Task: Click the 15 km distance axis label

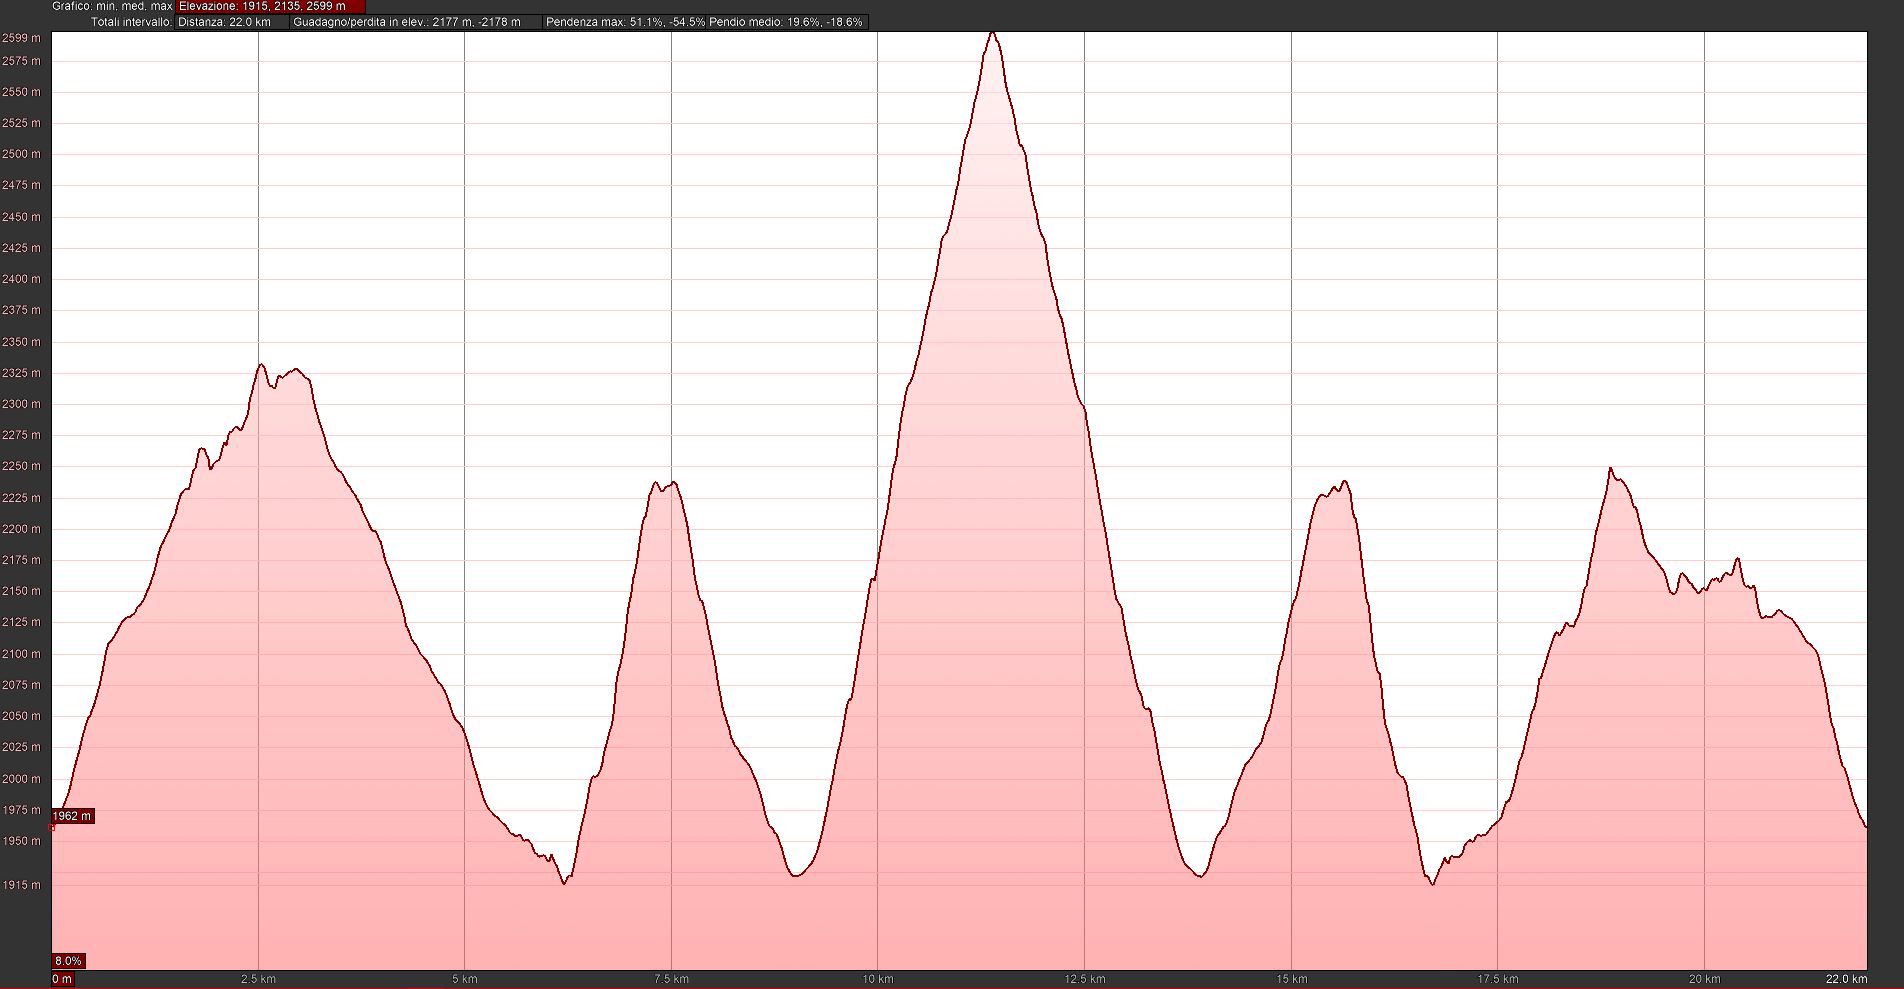Action: tap(1291, 979)
